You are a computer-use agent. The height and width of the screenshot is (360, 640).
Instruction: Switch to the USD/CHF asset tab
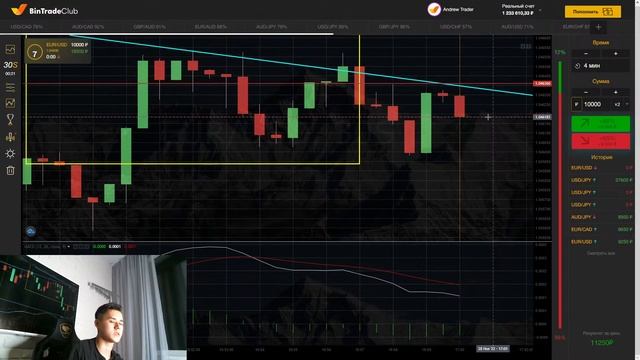[x=456, y=27]
